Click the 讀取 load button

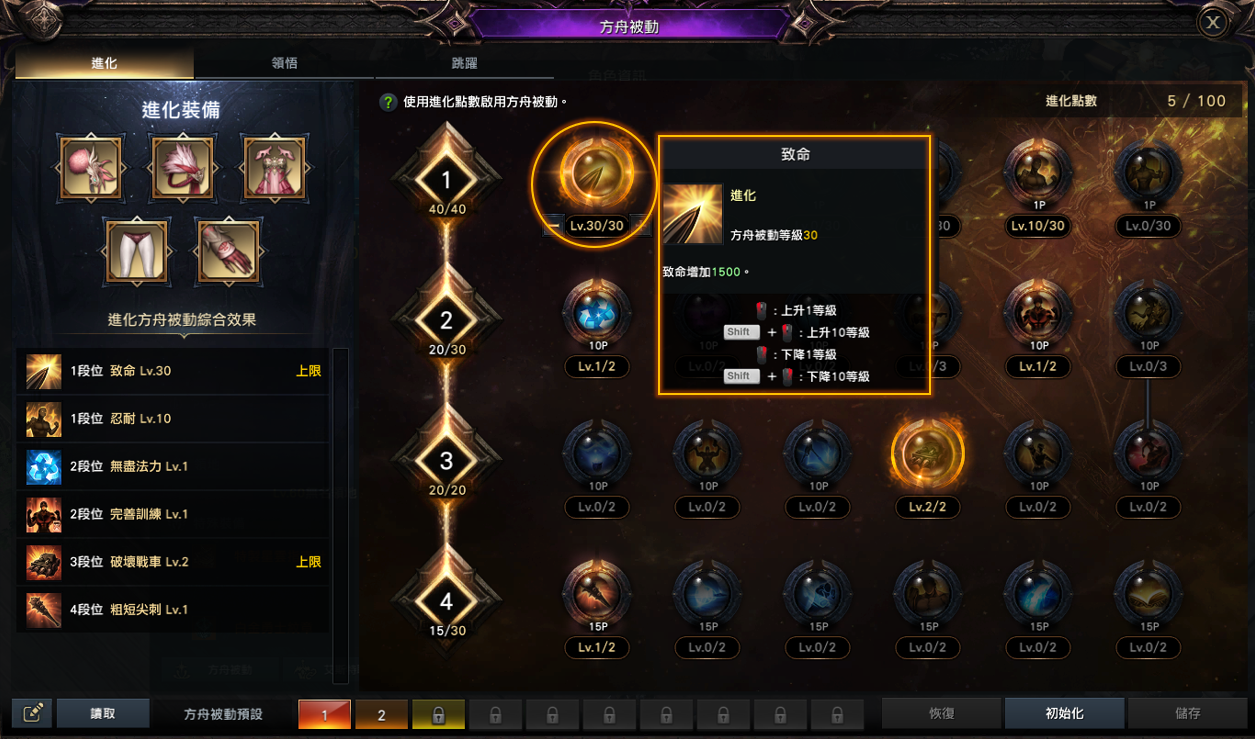(103, 713)
